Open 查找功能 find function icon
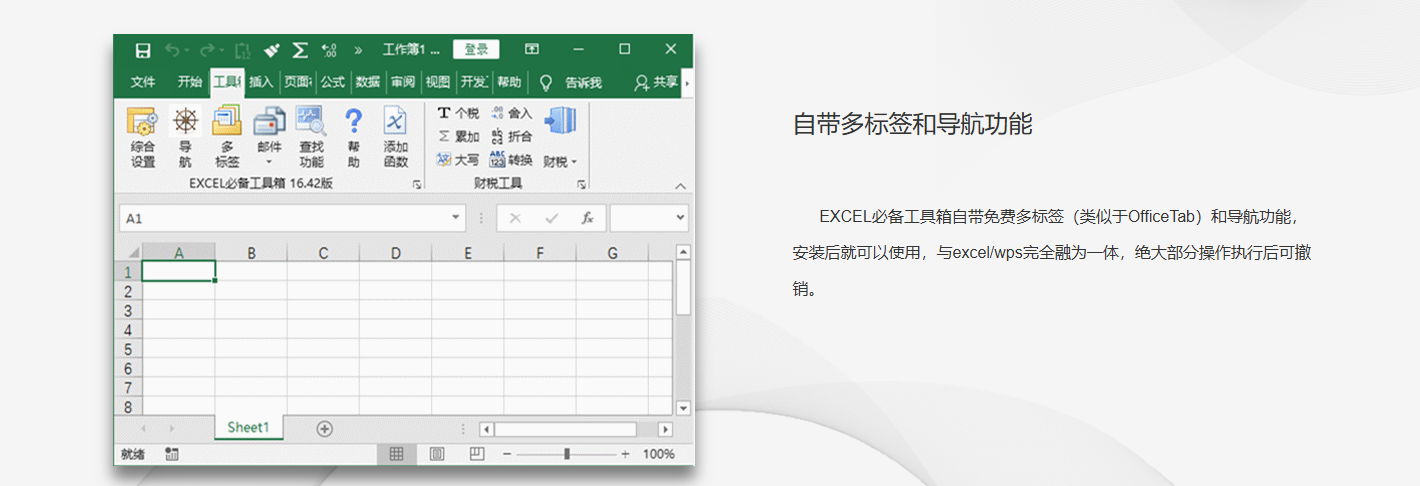This screenshot has height=486, width=1420. coord(311,137)
